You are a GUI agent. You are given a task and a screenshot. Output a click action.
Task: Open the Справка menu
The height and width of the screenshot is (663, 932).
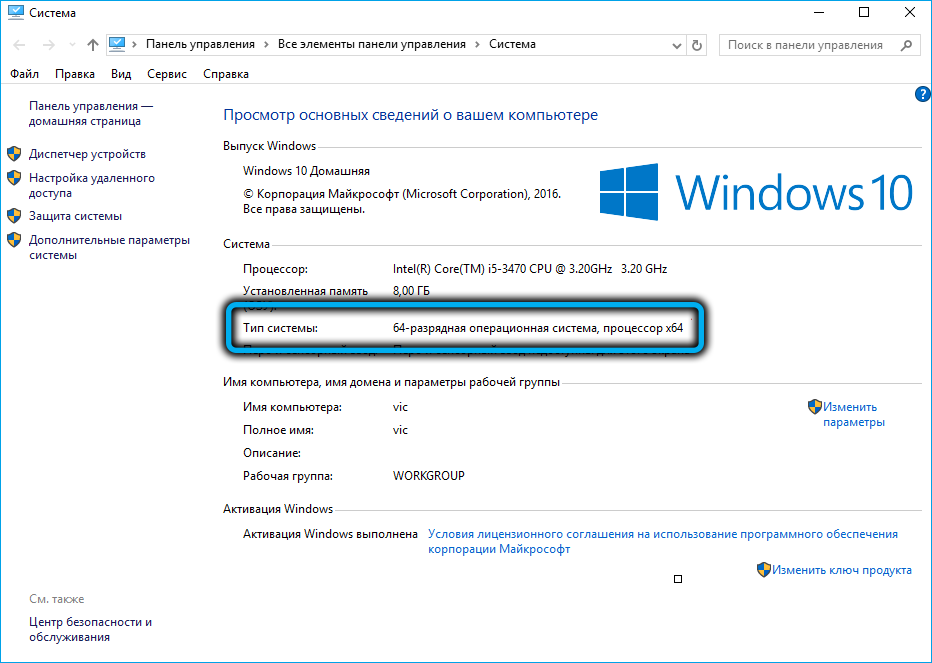pyautogui.click(x=226, y=74)
